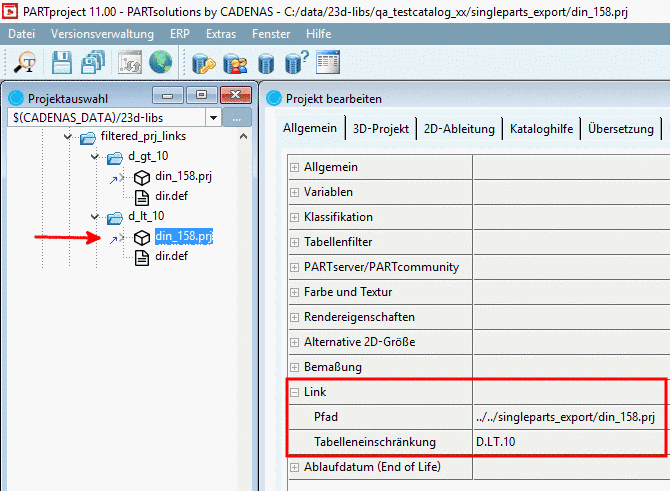Screen dimensions: 670x491
Task: Switch to the Kataloghilfe tab
Action: [541, 129]
